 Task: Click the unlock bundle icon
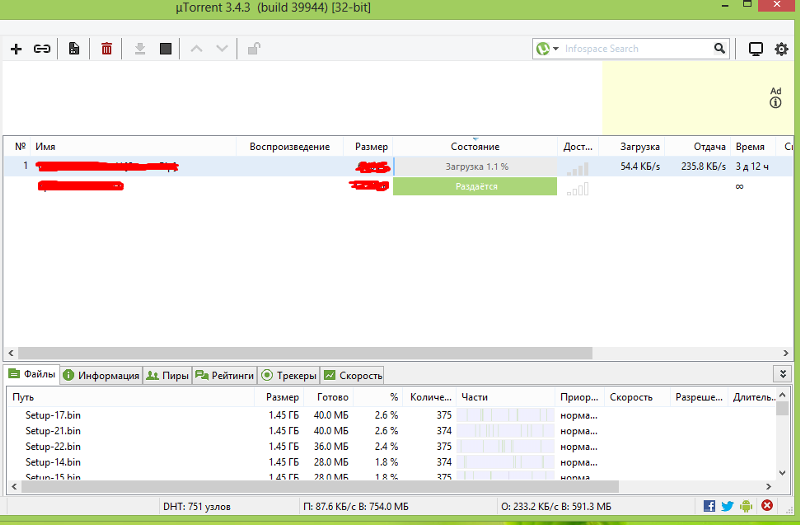(254, 49)
